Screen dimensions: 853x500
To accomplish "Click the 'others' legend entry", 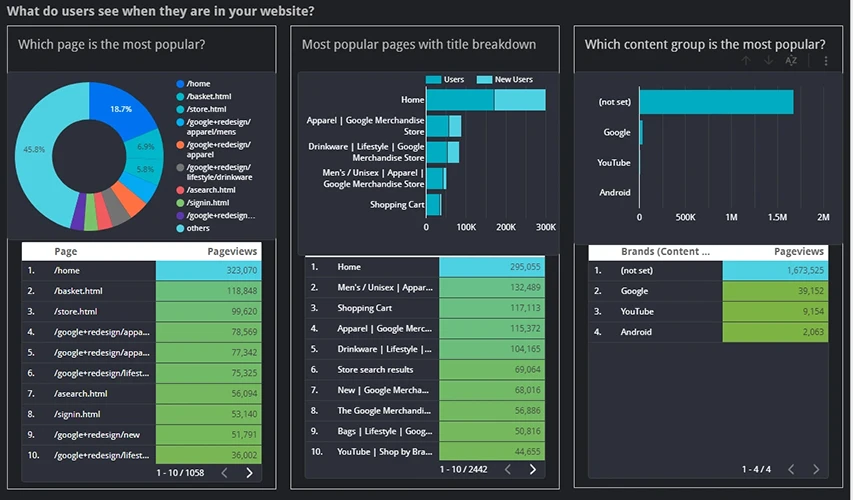I will 193,228.
